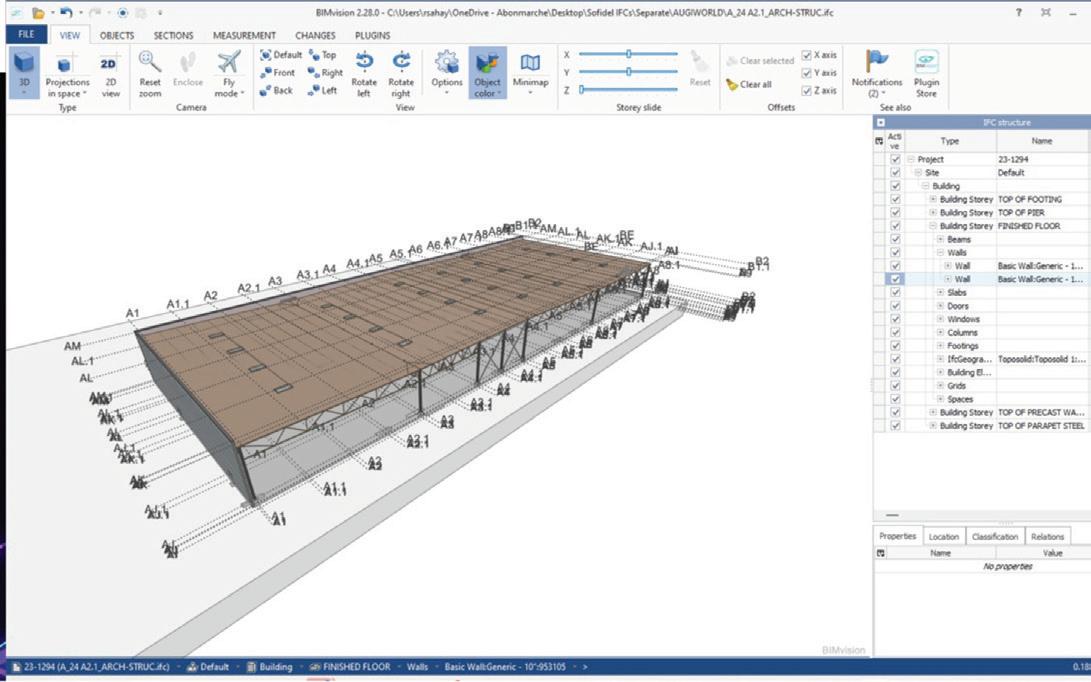Open the Object color dropdown

[487, 73]
